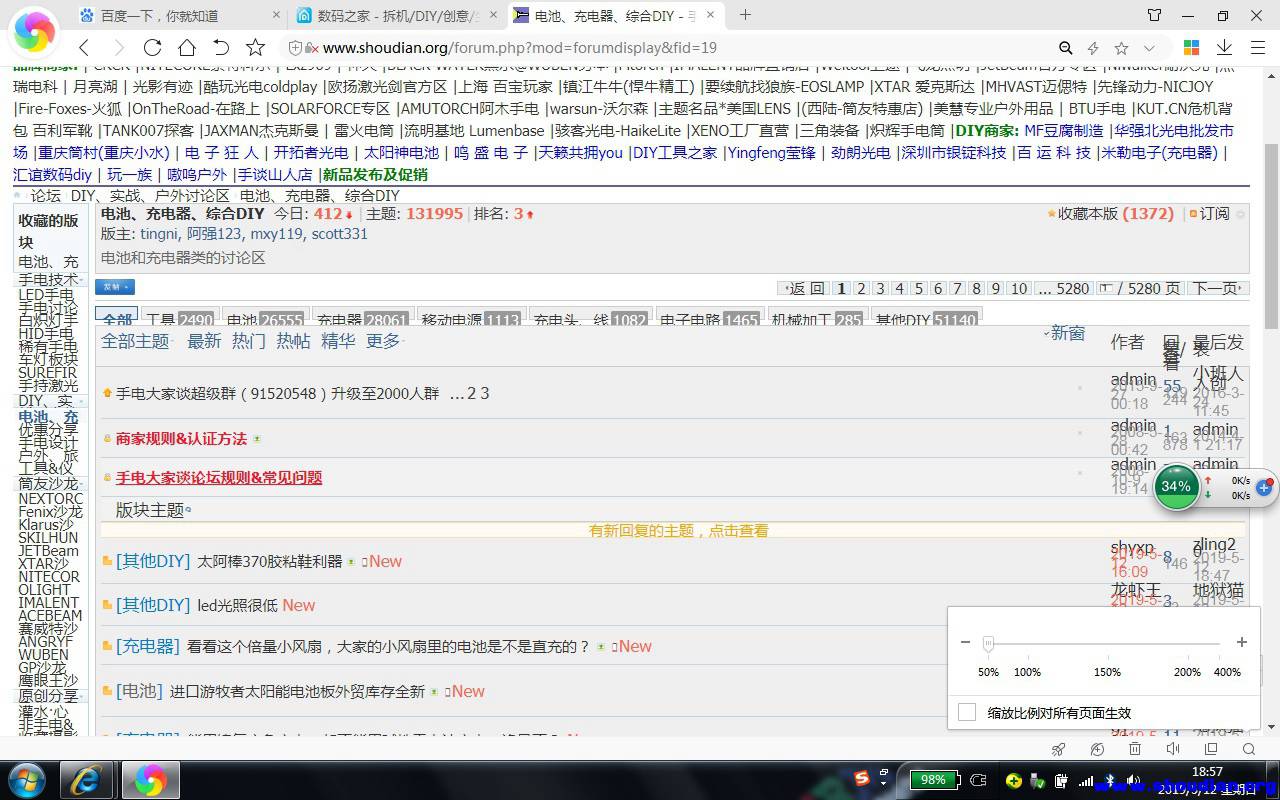Enable 缩放比例对所有页面生效 checkbox

pyautogui.click(x=967, y=712)
